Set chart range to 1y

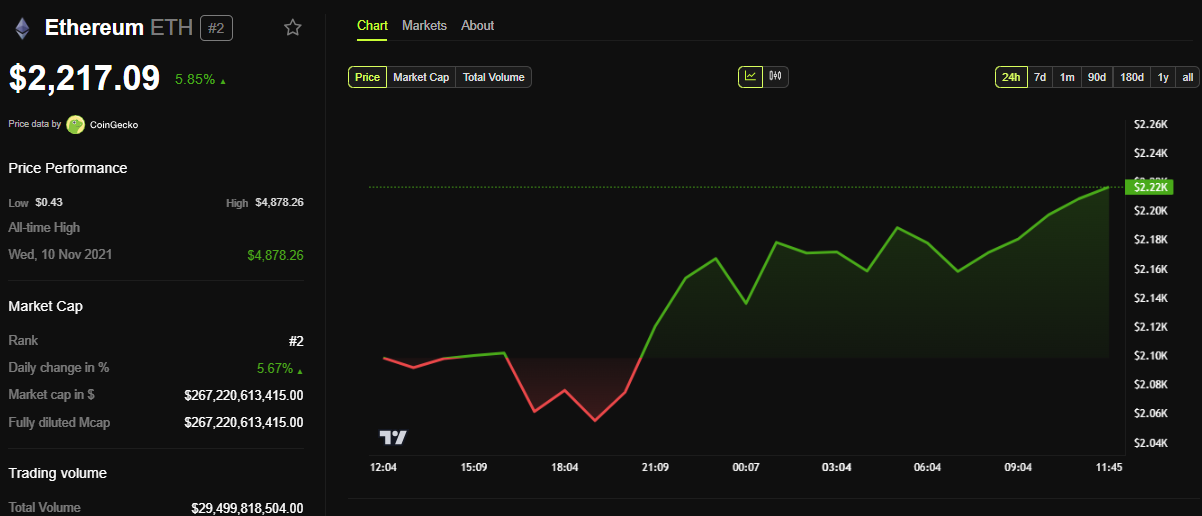tap(1163, 77)
